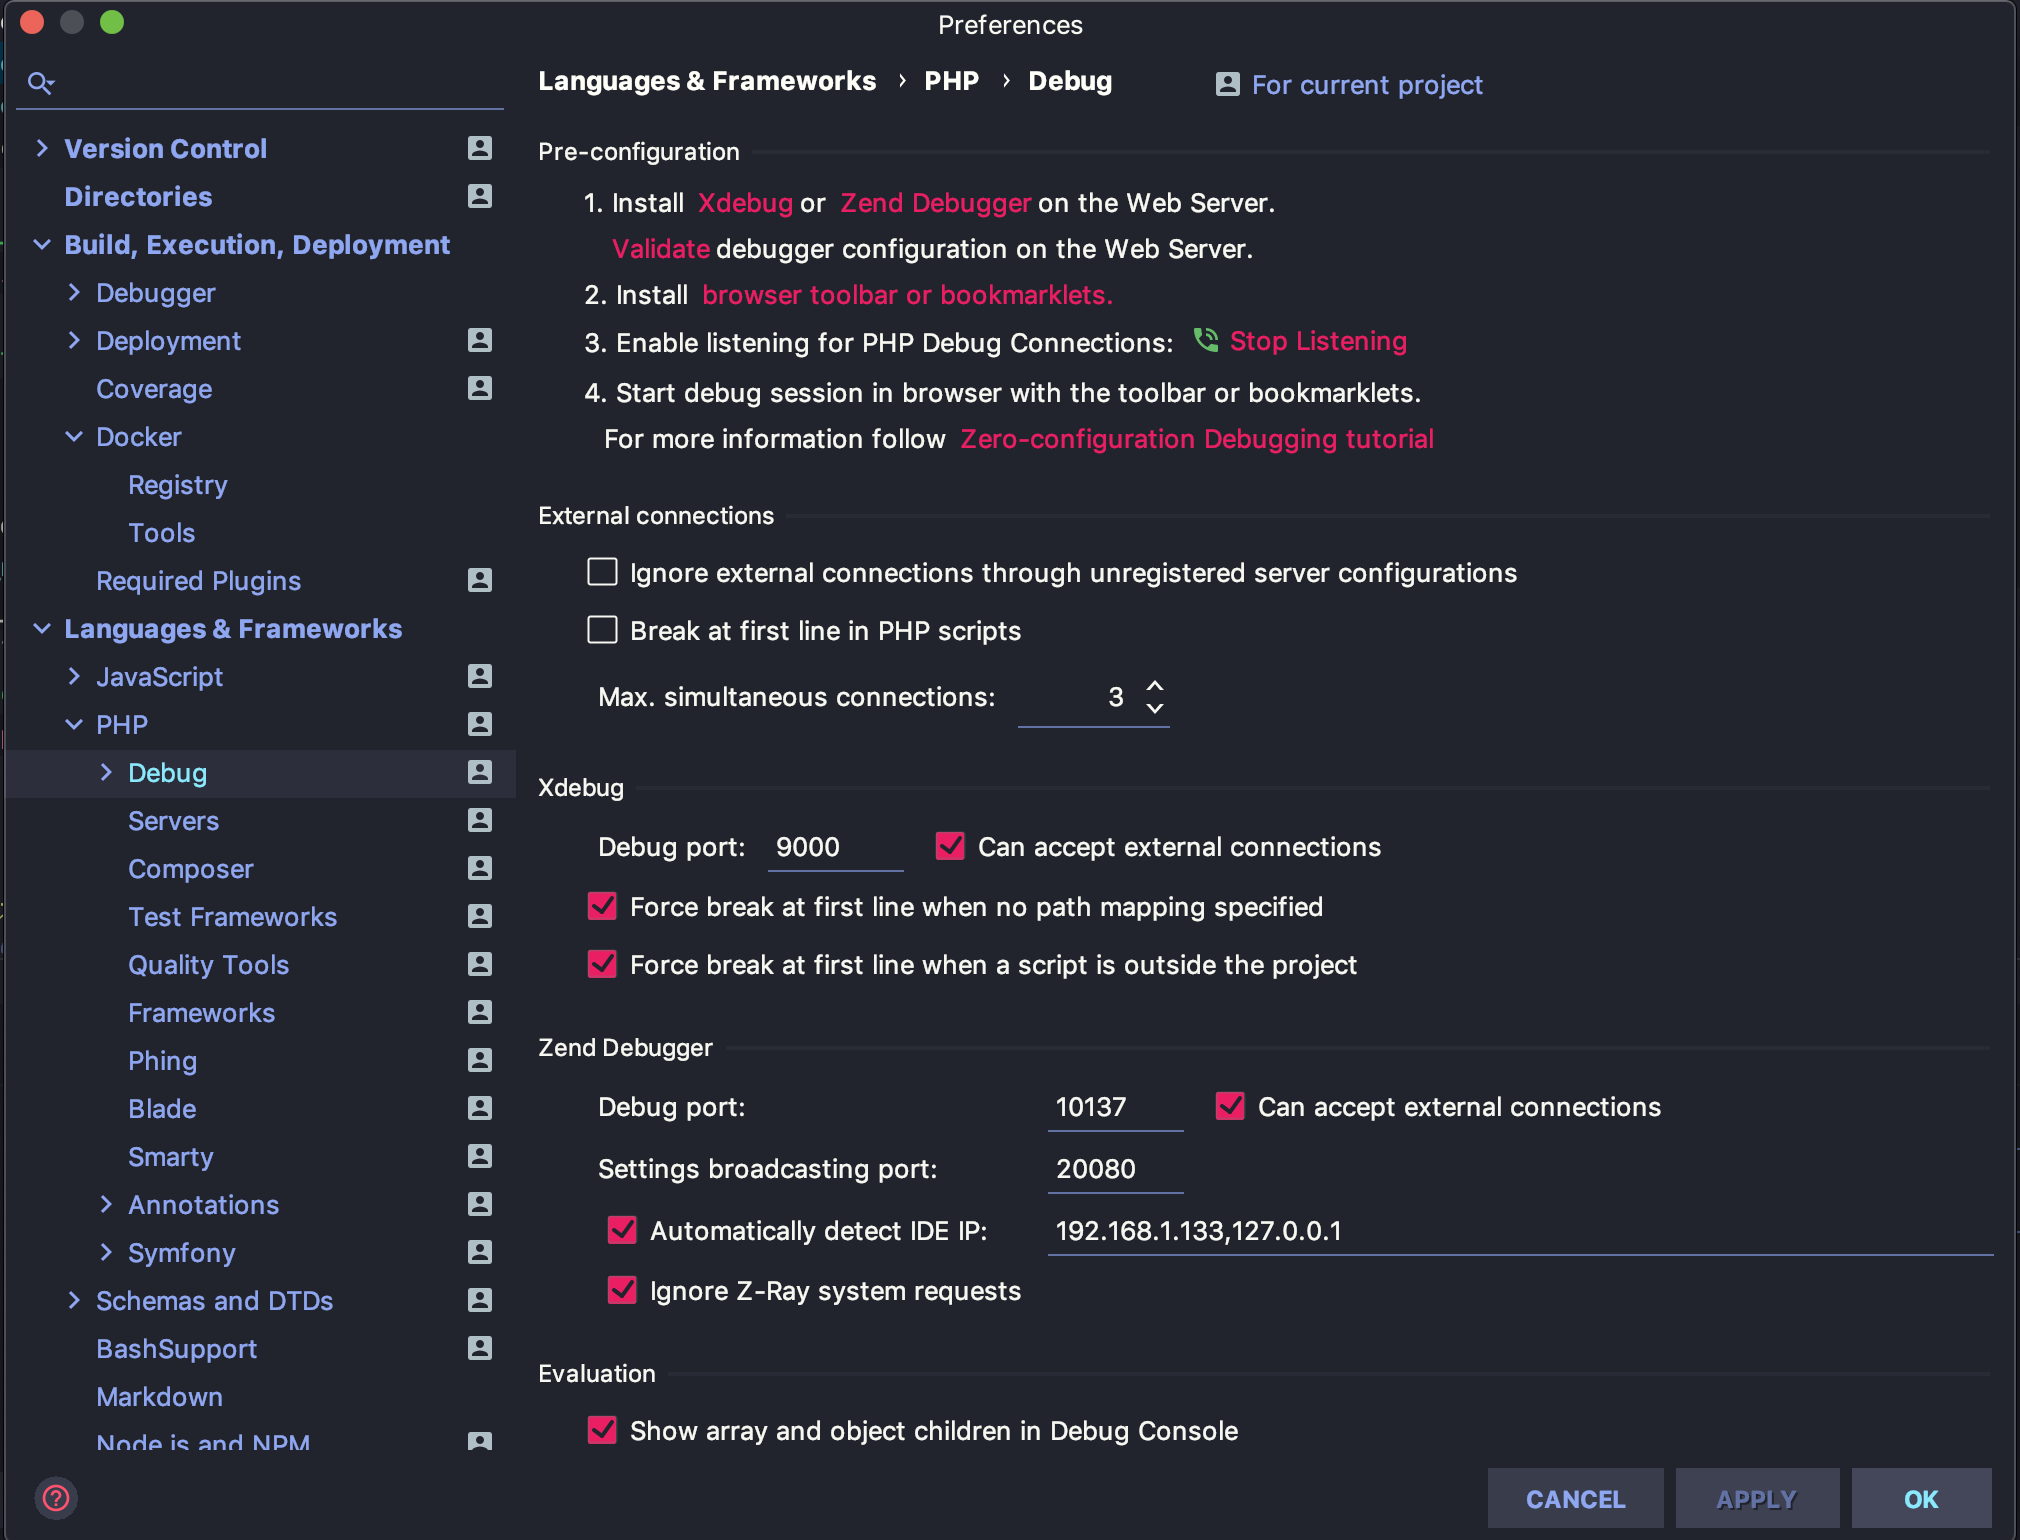Screen dimensions: 2020x1540
Task: Collapse the Docker tree node
Action: pos(74,436)
